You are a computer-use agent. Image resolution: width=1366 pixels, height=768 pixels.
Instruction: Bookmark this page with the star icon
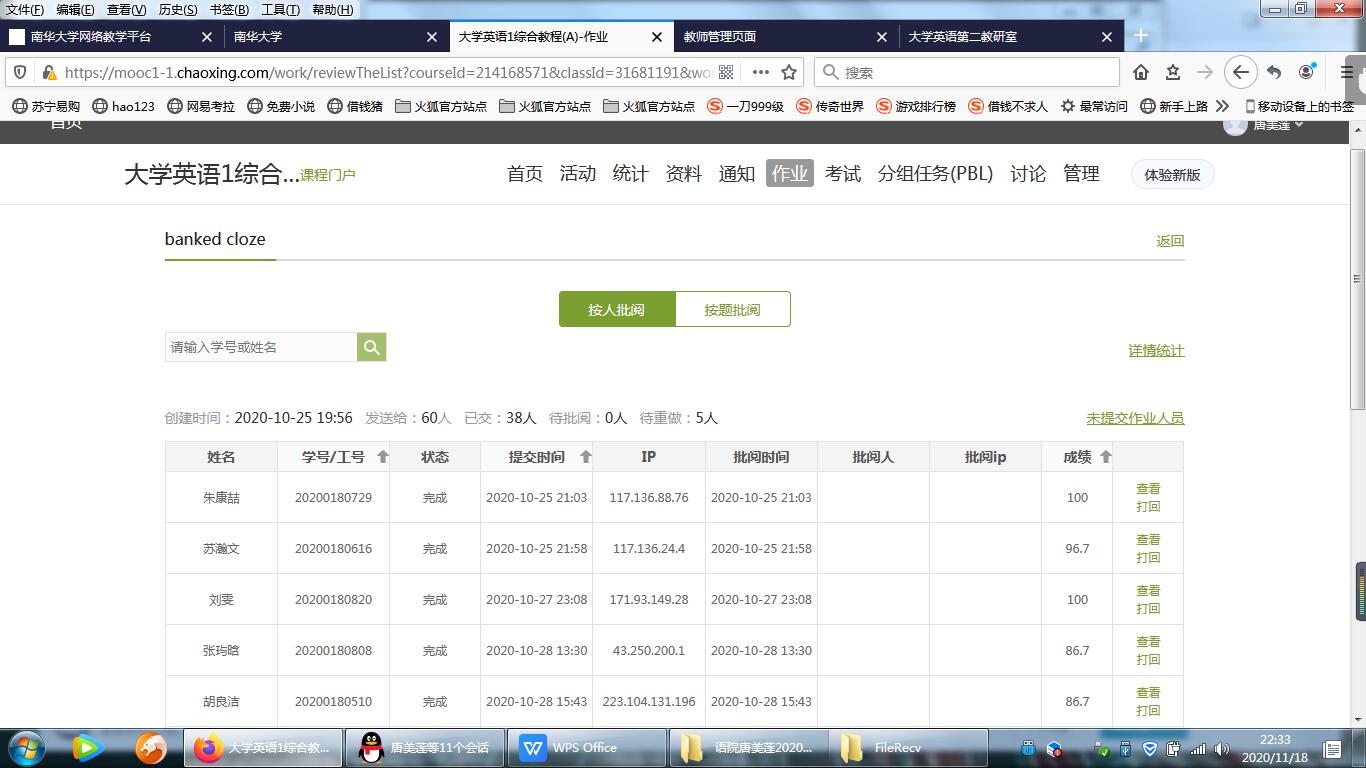(789, 72)
